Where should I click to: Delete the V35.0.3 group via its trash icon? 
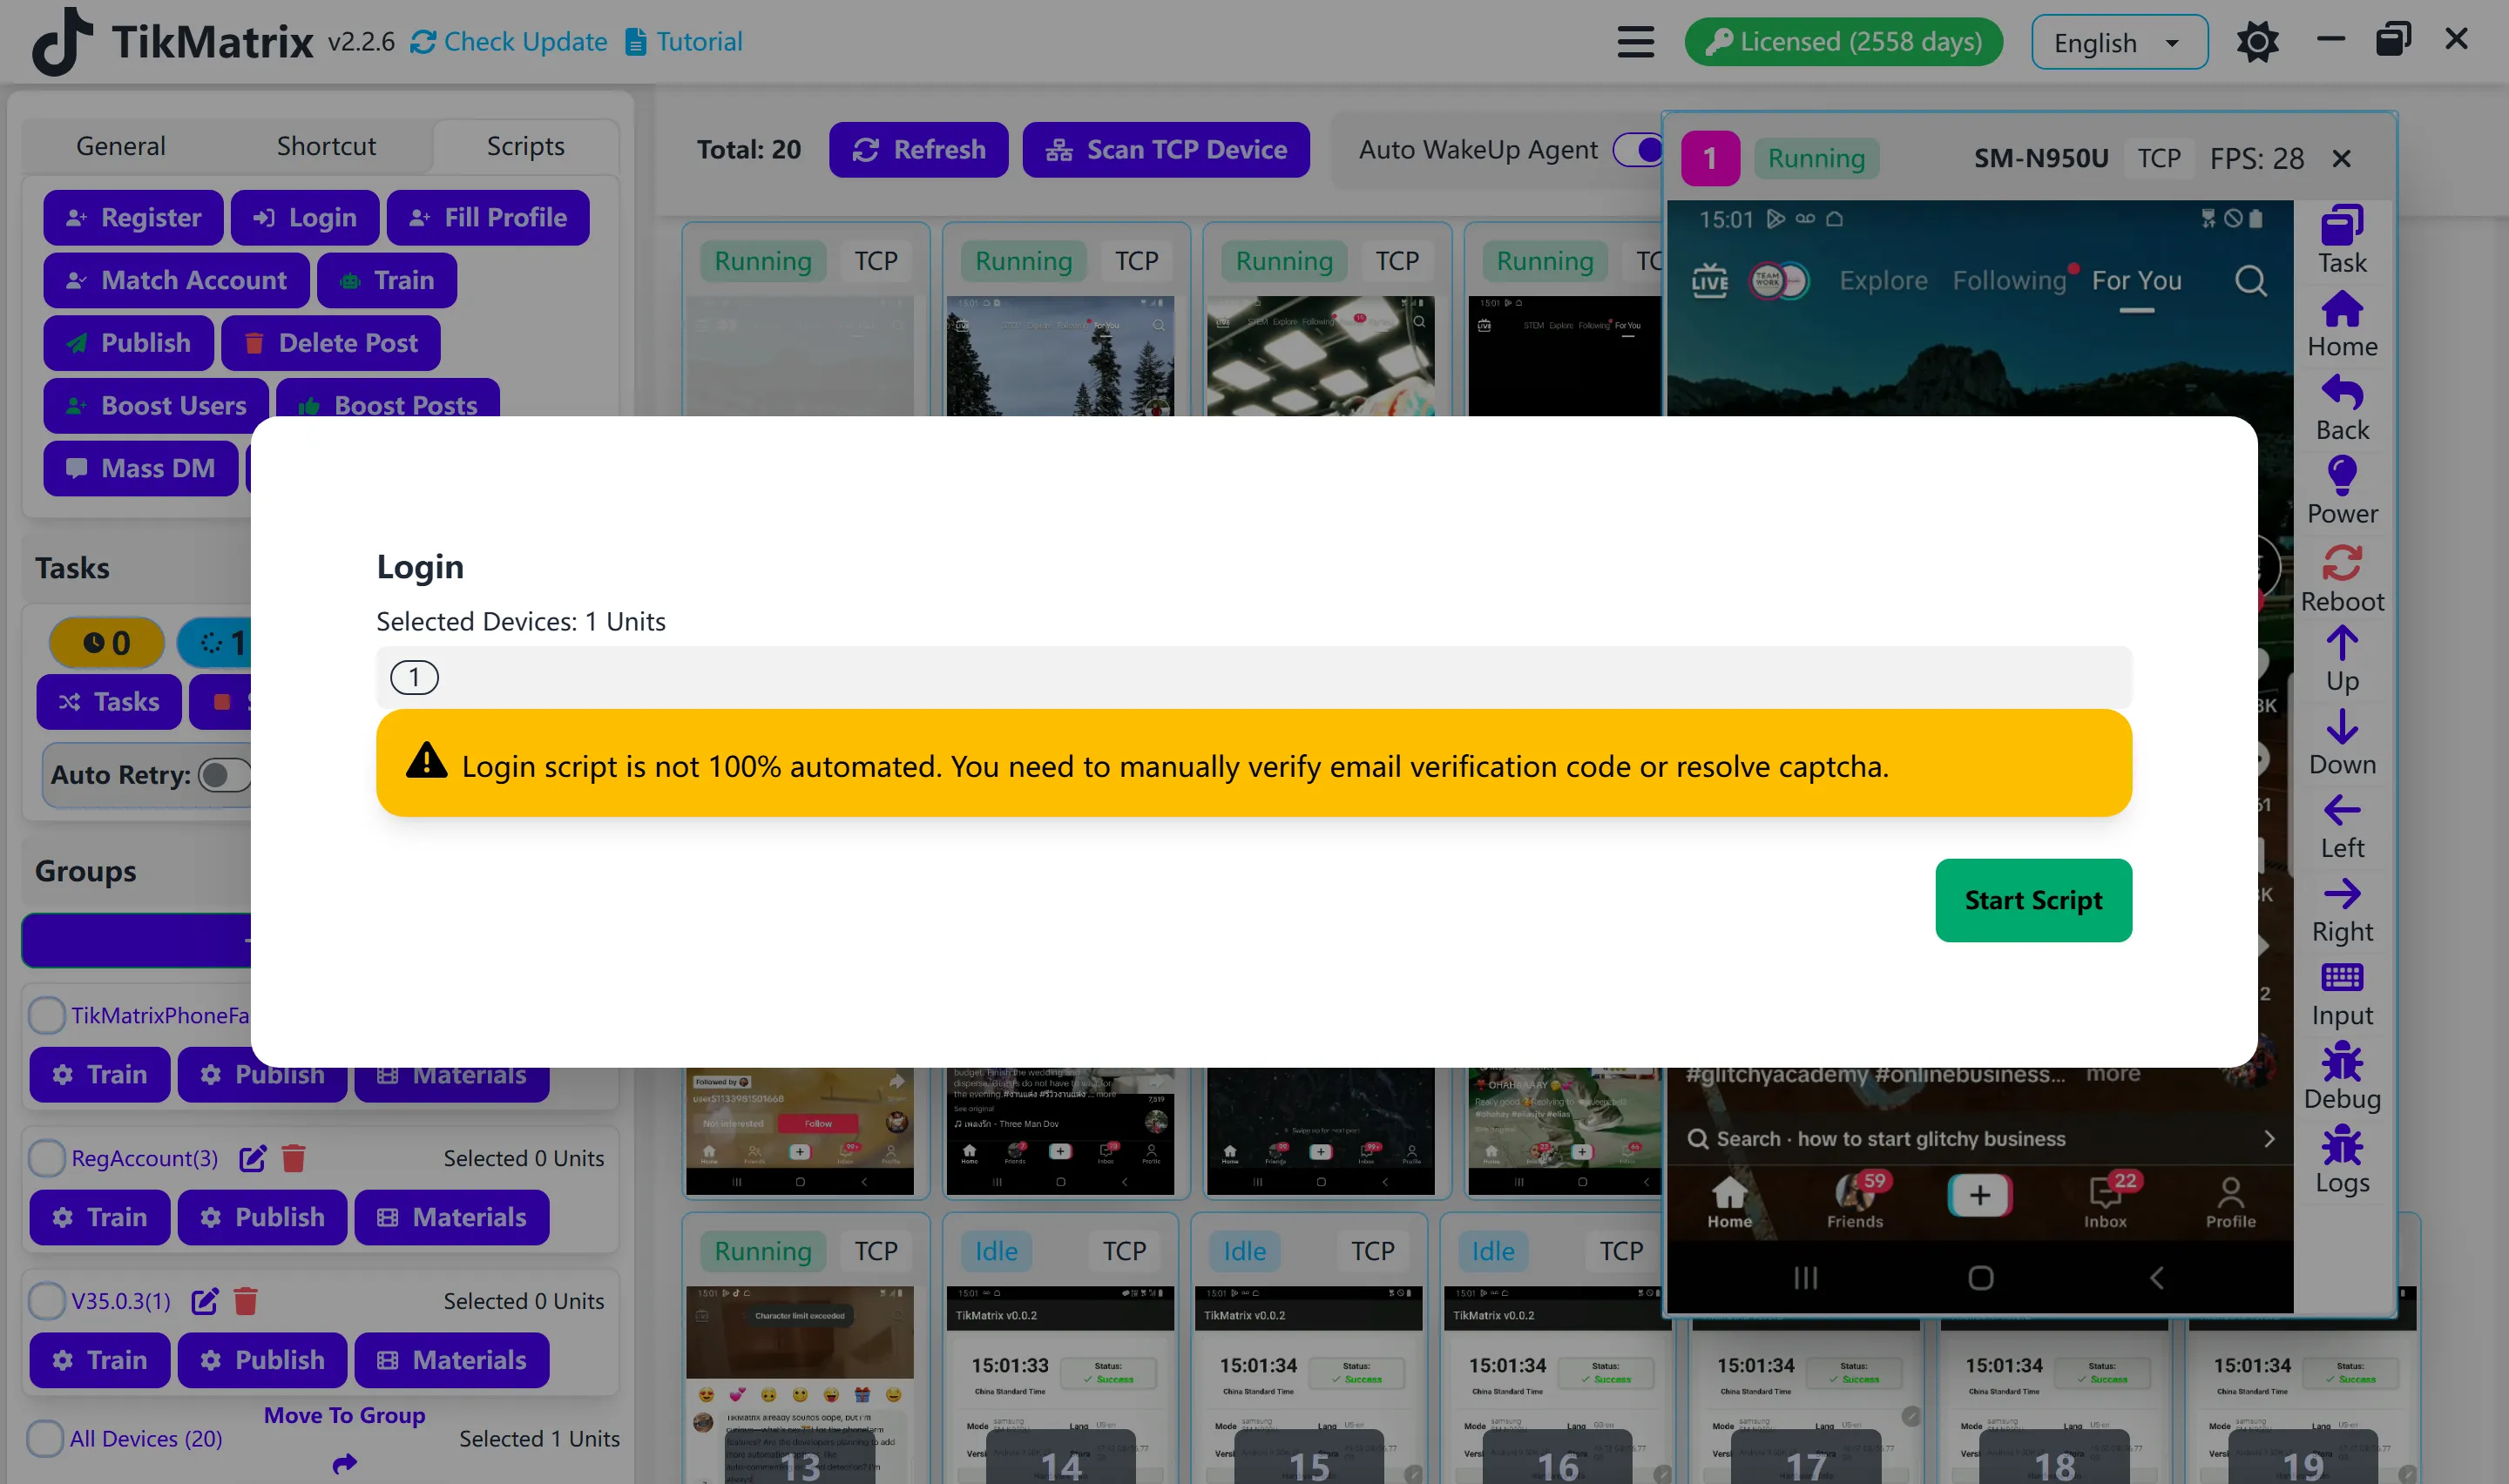click(x=245, y=1300)
